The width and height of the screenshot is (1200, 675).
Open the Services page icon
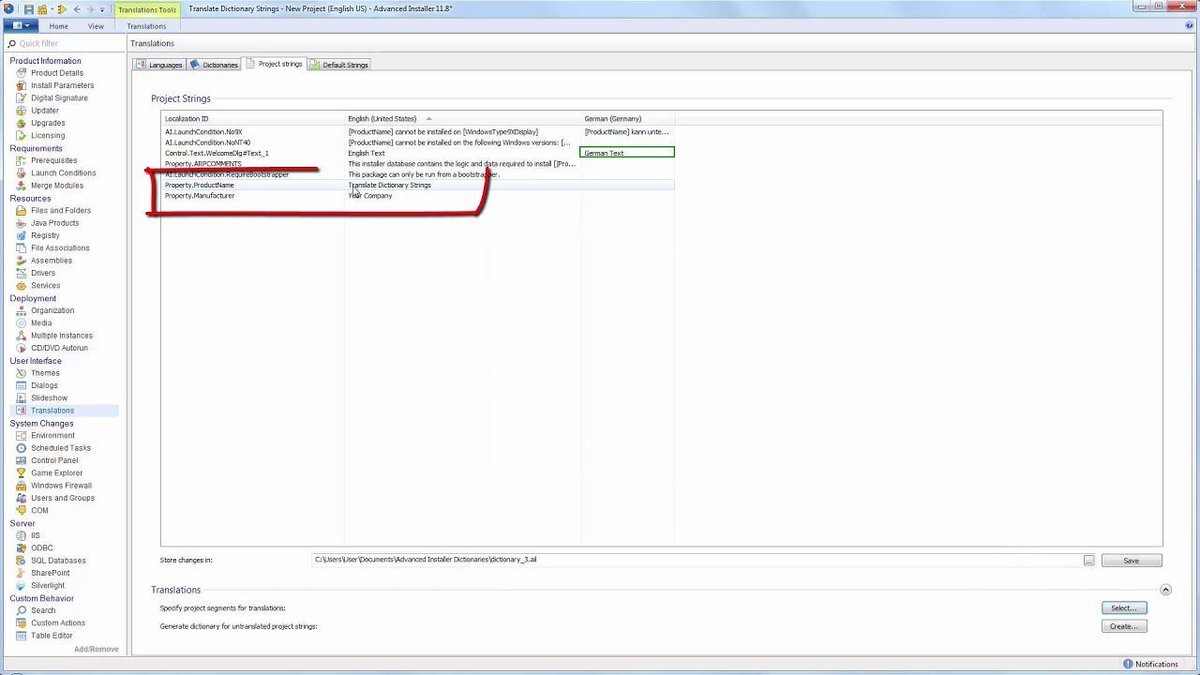[x=22, y=286]
